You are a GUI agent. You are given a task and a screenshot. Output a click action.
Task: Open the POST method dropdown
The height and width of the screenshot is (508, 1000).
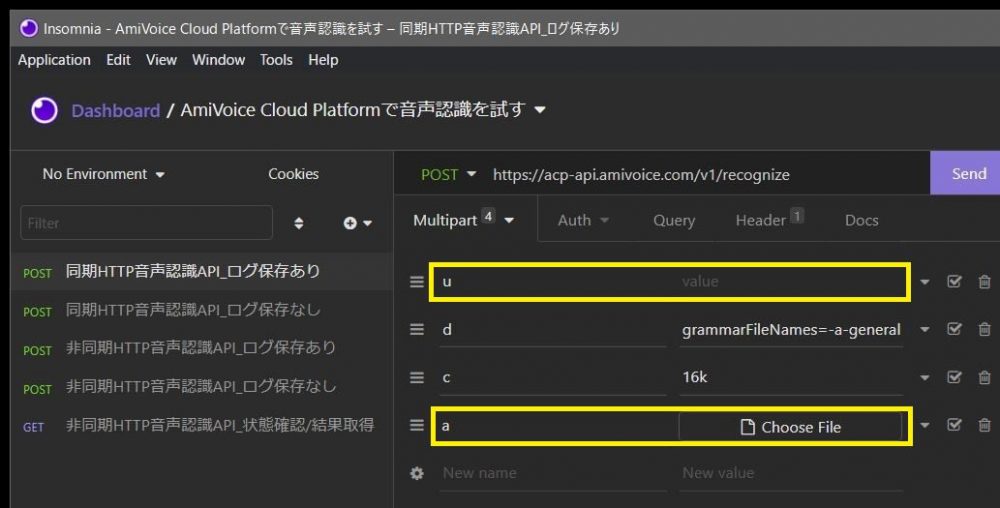[x=448, y=175]
